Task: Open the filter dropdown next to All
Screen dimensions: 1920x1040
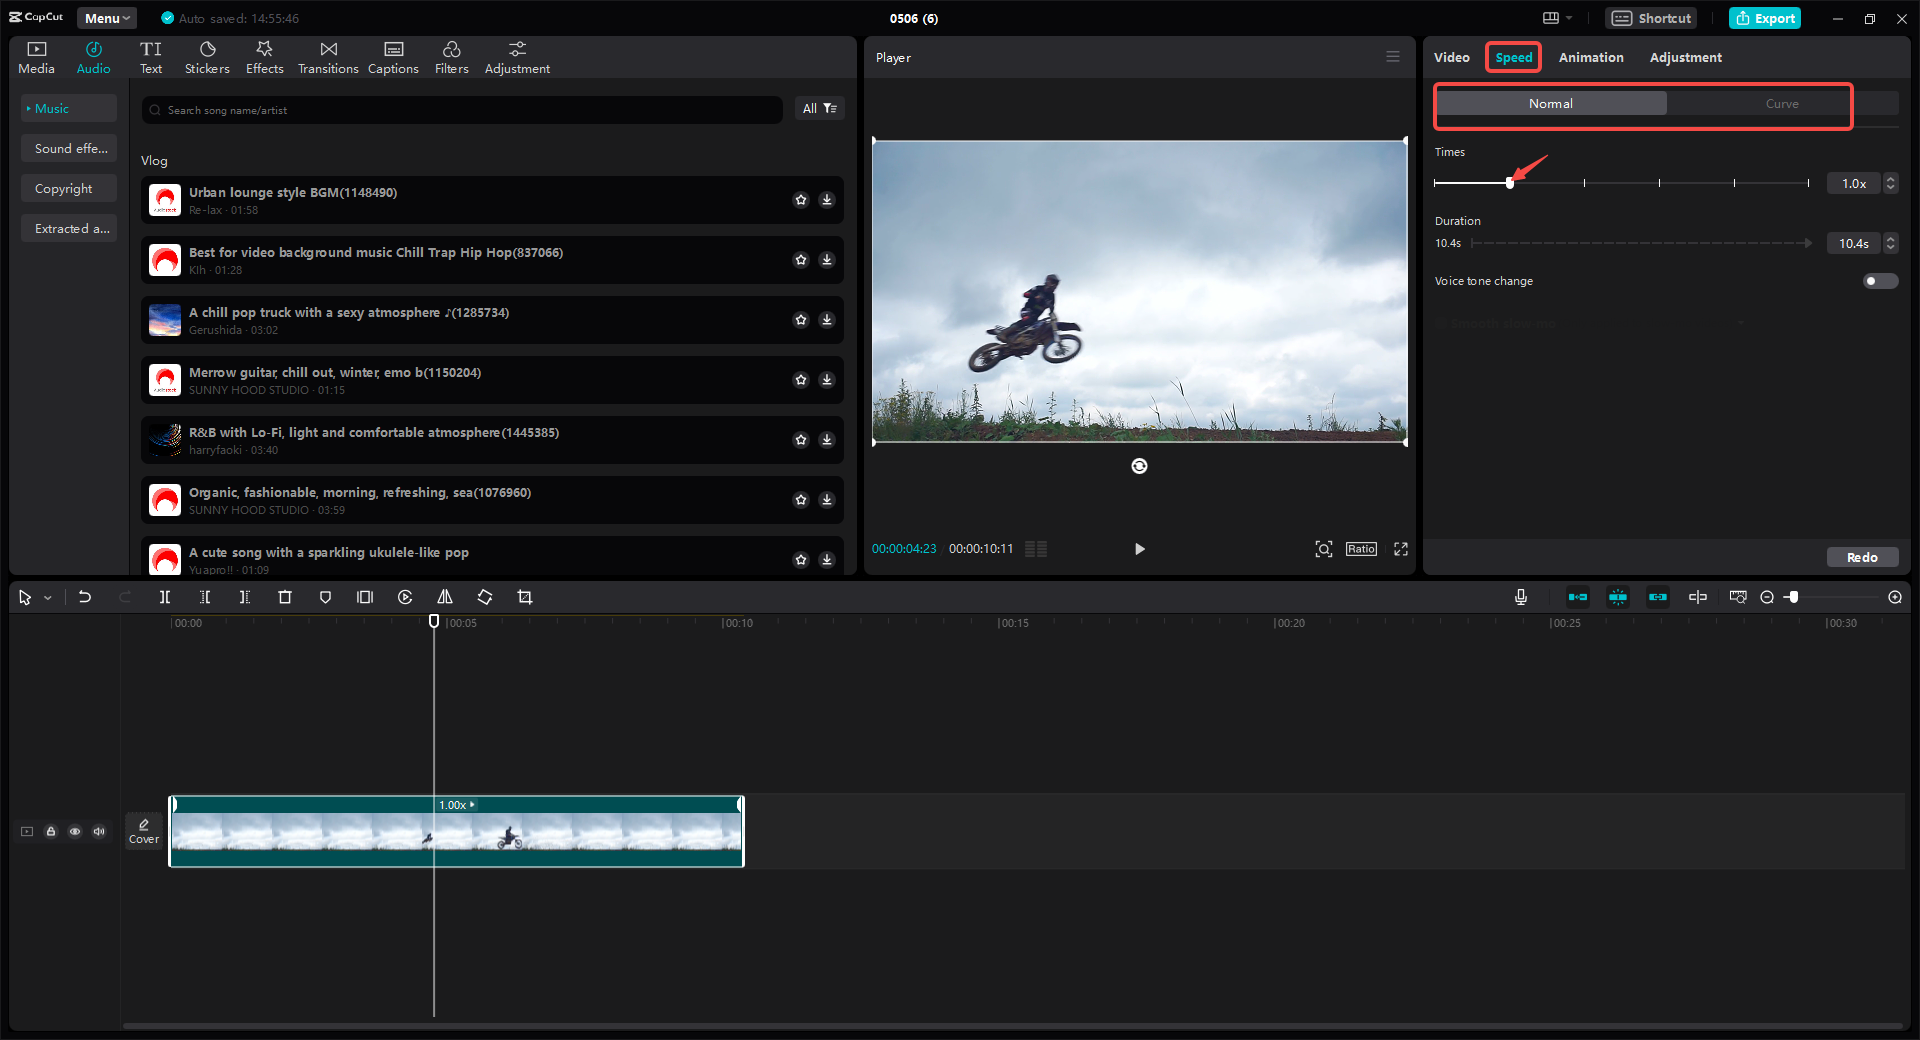Action: click(828, 108)
